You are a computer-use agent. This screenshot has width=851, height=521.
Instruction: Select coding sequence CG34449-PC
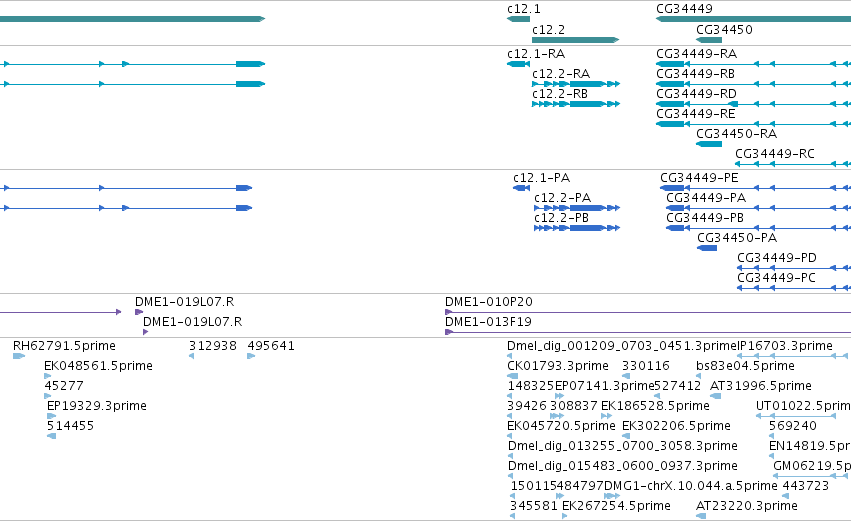click(x=794, y=288)
